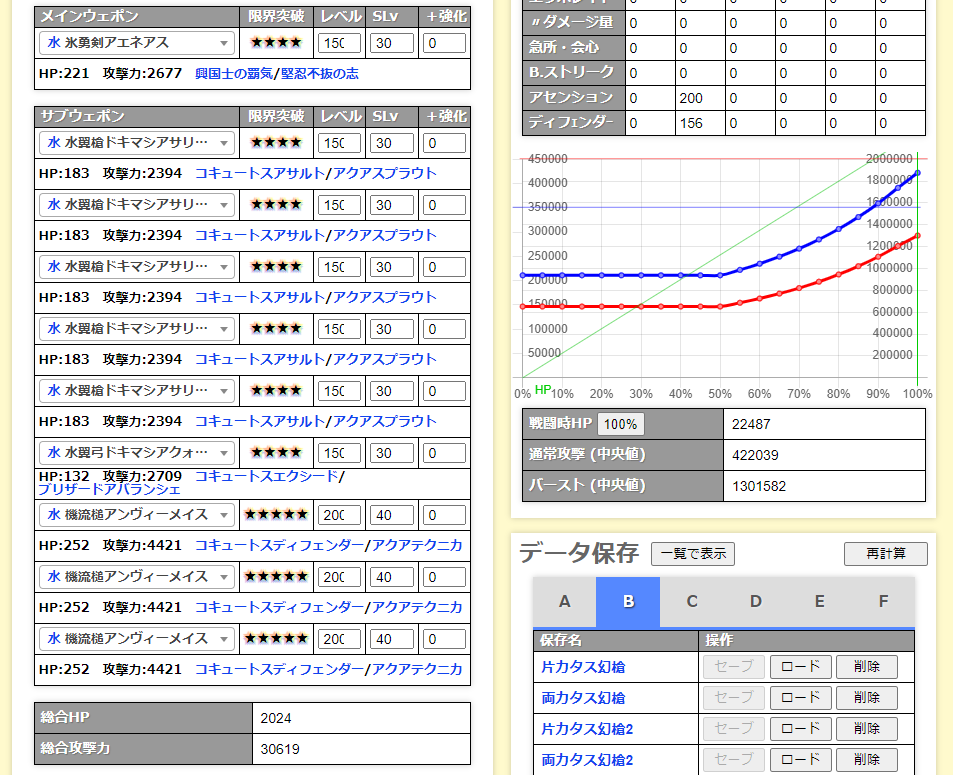Open data save tab D
Viewport: 953px width, 775px height.
(x=755, y=602)
